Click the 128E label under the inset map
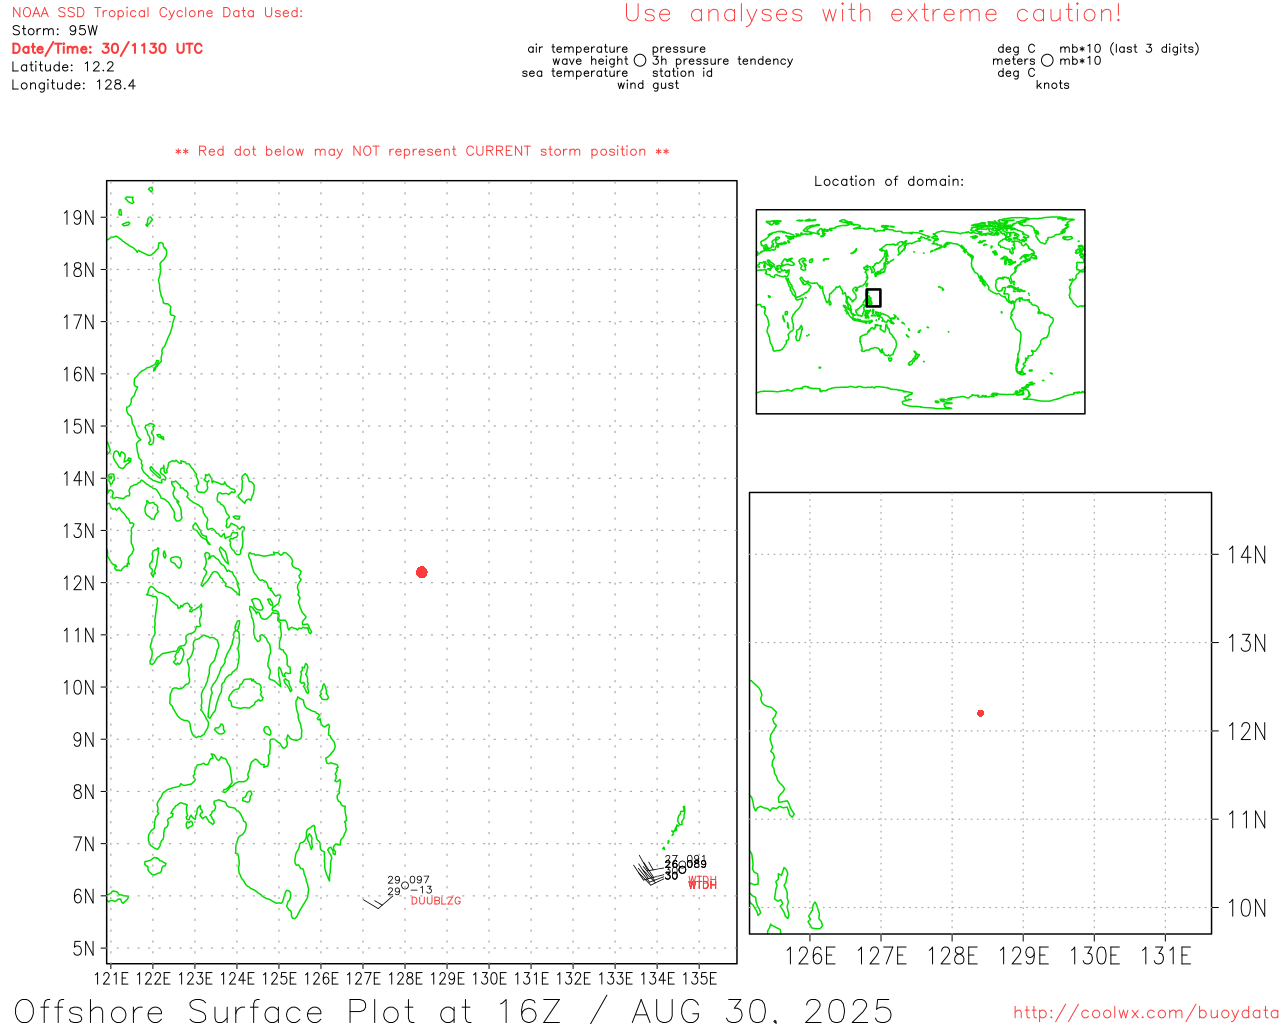 952,956
